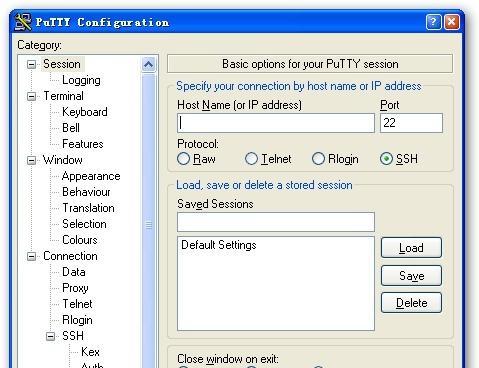This screenshot has height=368, width=479.
Task: Collapse the Terminal tree node
Action: 31,96
